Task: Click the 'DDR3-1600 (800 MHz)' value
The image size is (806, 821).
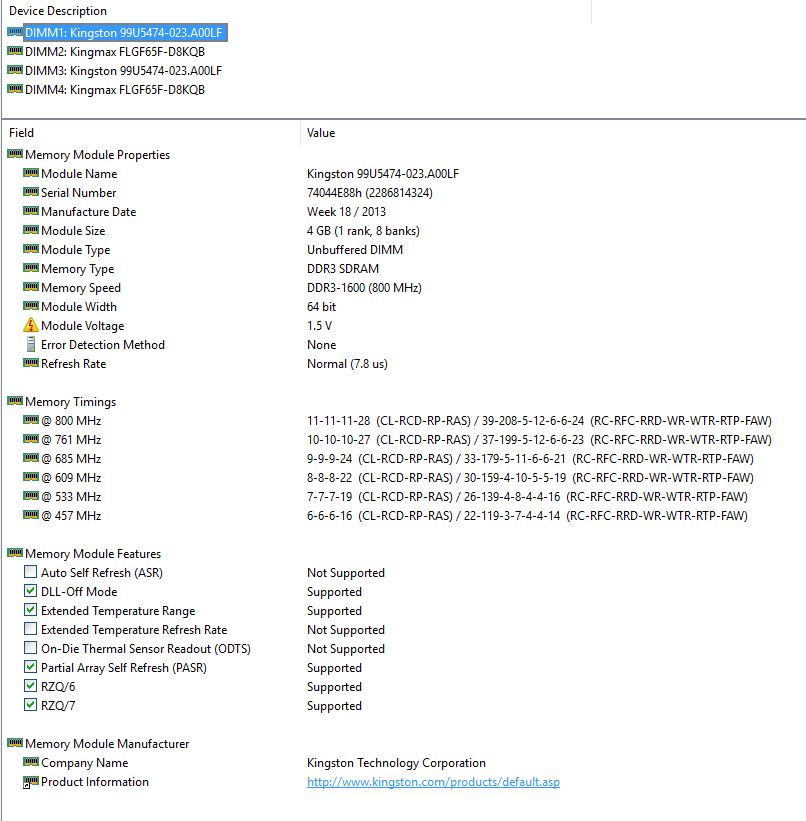Action: point(365,287)
